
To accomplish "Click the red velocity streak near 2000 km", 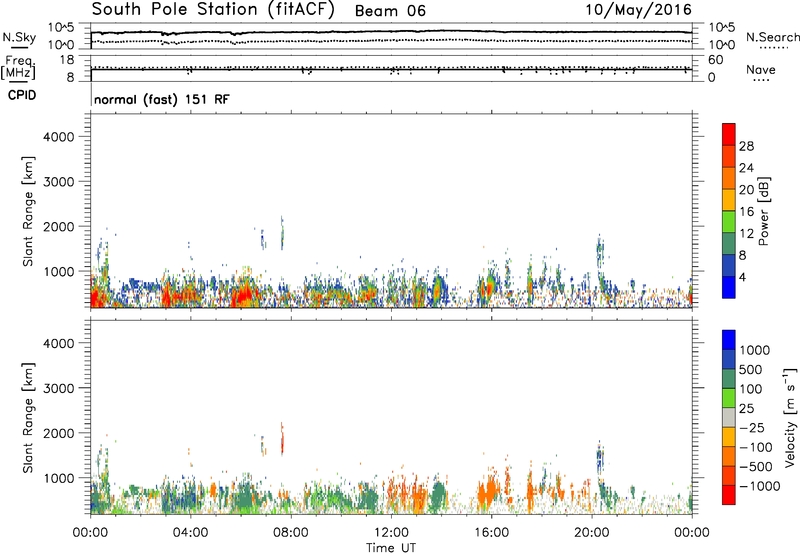I will coord(282,439).
